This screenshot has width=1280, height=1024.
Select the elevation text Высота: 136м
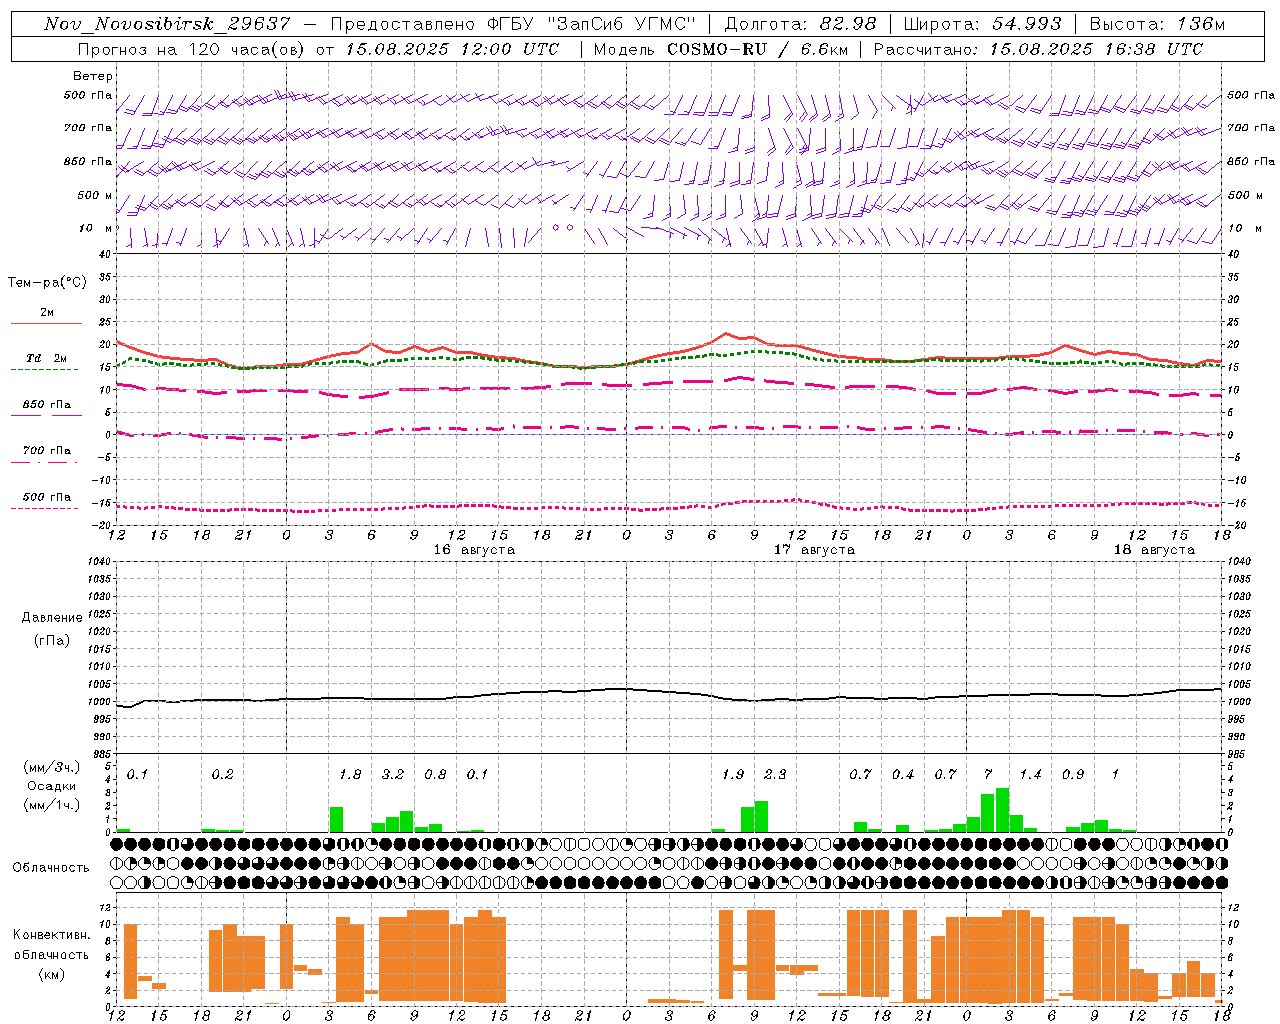(x=1157, y=24)
